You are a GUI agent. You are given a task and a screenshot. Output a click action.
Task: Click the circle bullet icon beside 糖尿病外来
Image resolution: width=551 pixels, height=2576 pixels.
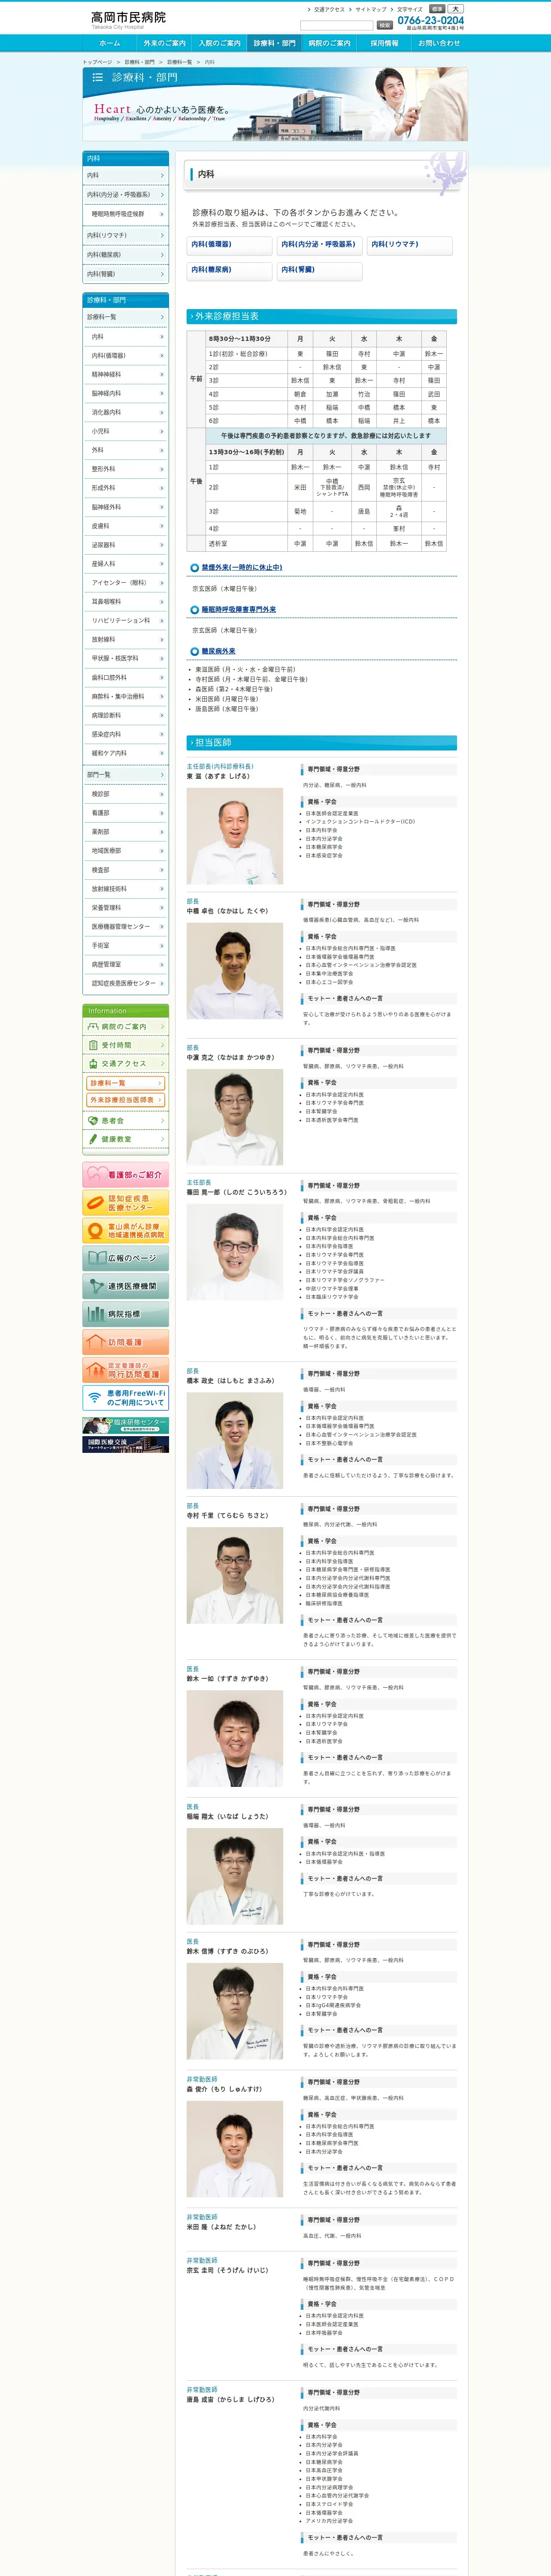click(x=194, y=652)
